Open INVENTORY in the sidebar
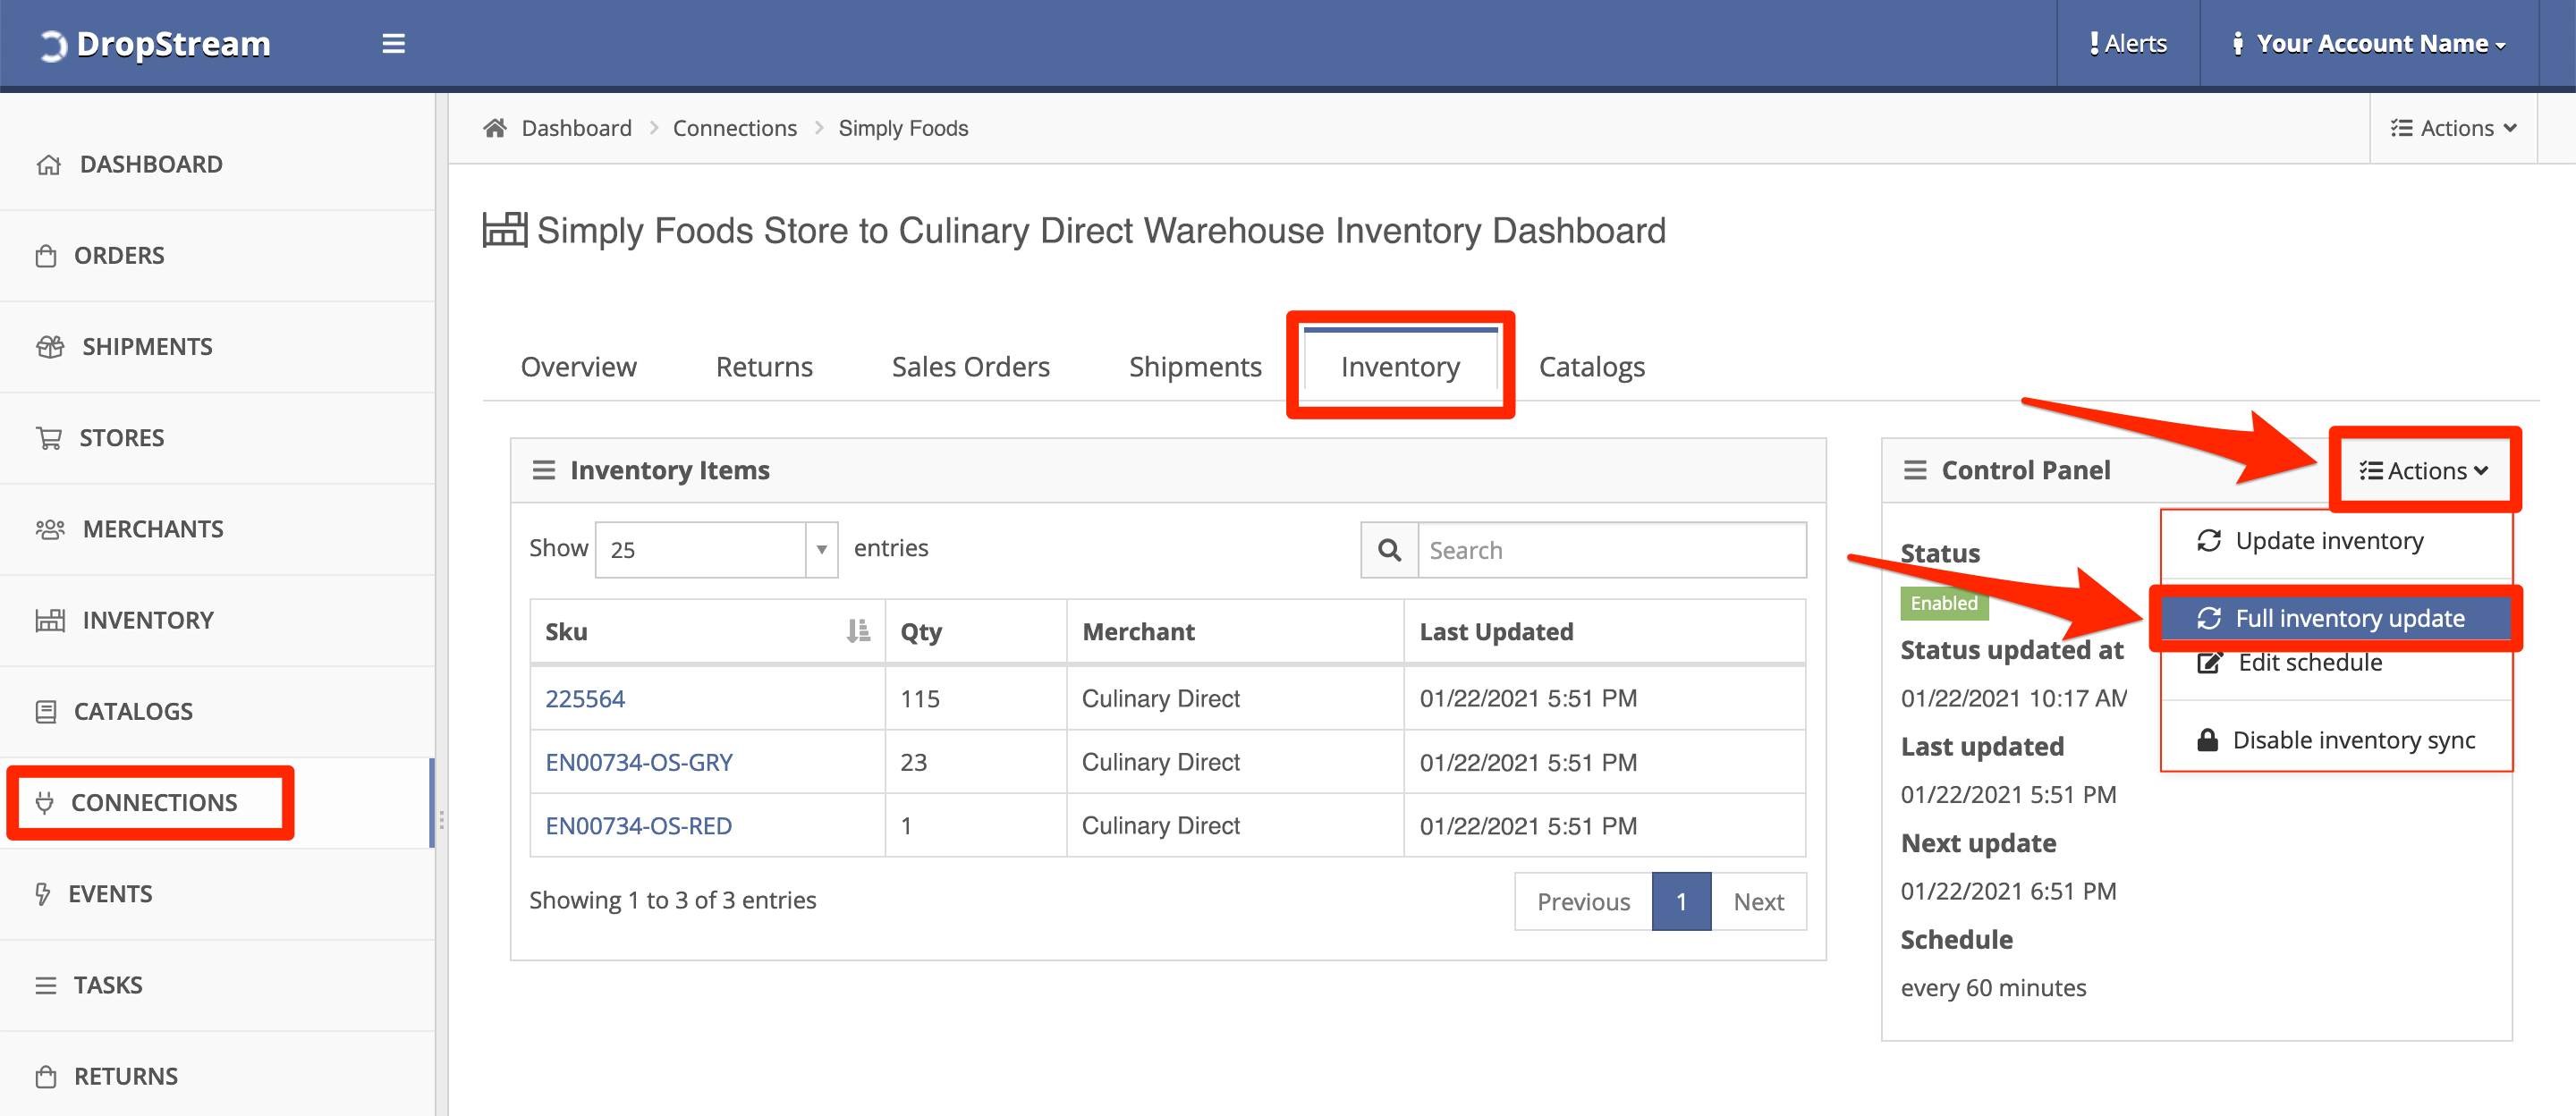2576x1116 pixels. pos(148,620)
